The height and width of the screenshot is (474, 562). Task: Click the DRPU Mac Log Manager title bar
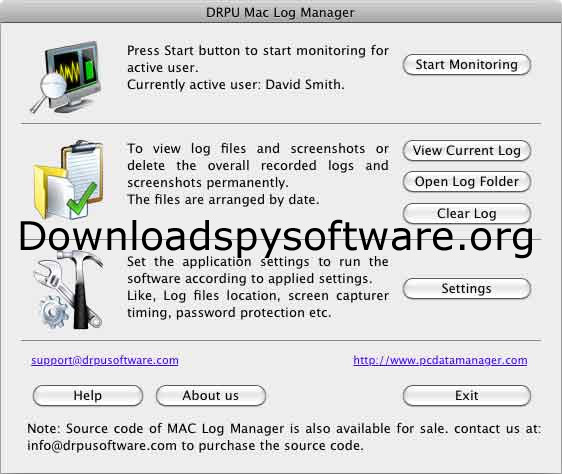(280, 12)
